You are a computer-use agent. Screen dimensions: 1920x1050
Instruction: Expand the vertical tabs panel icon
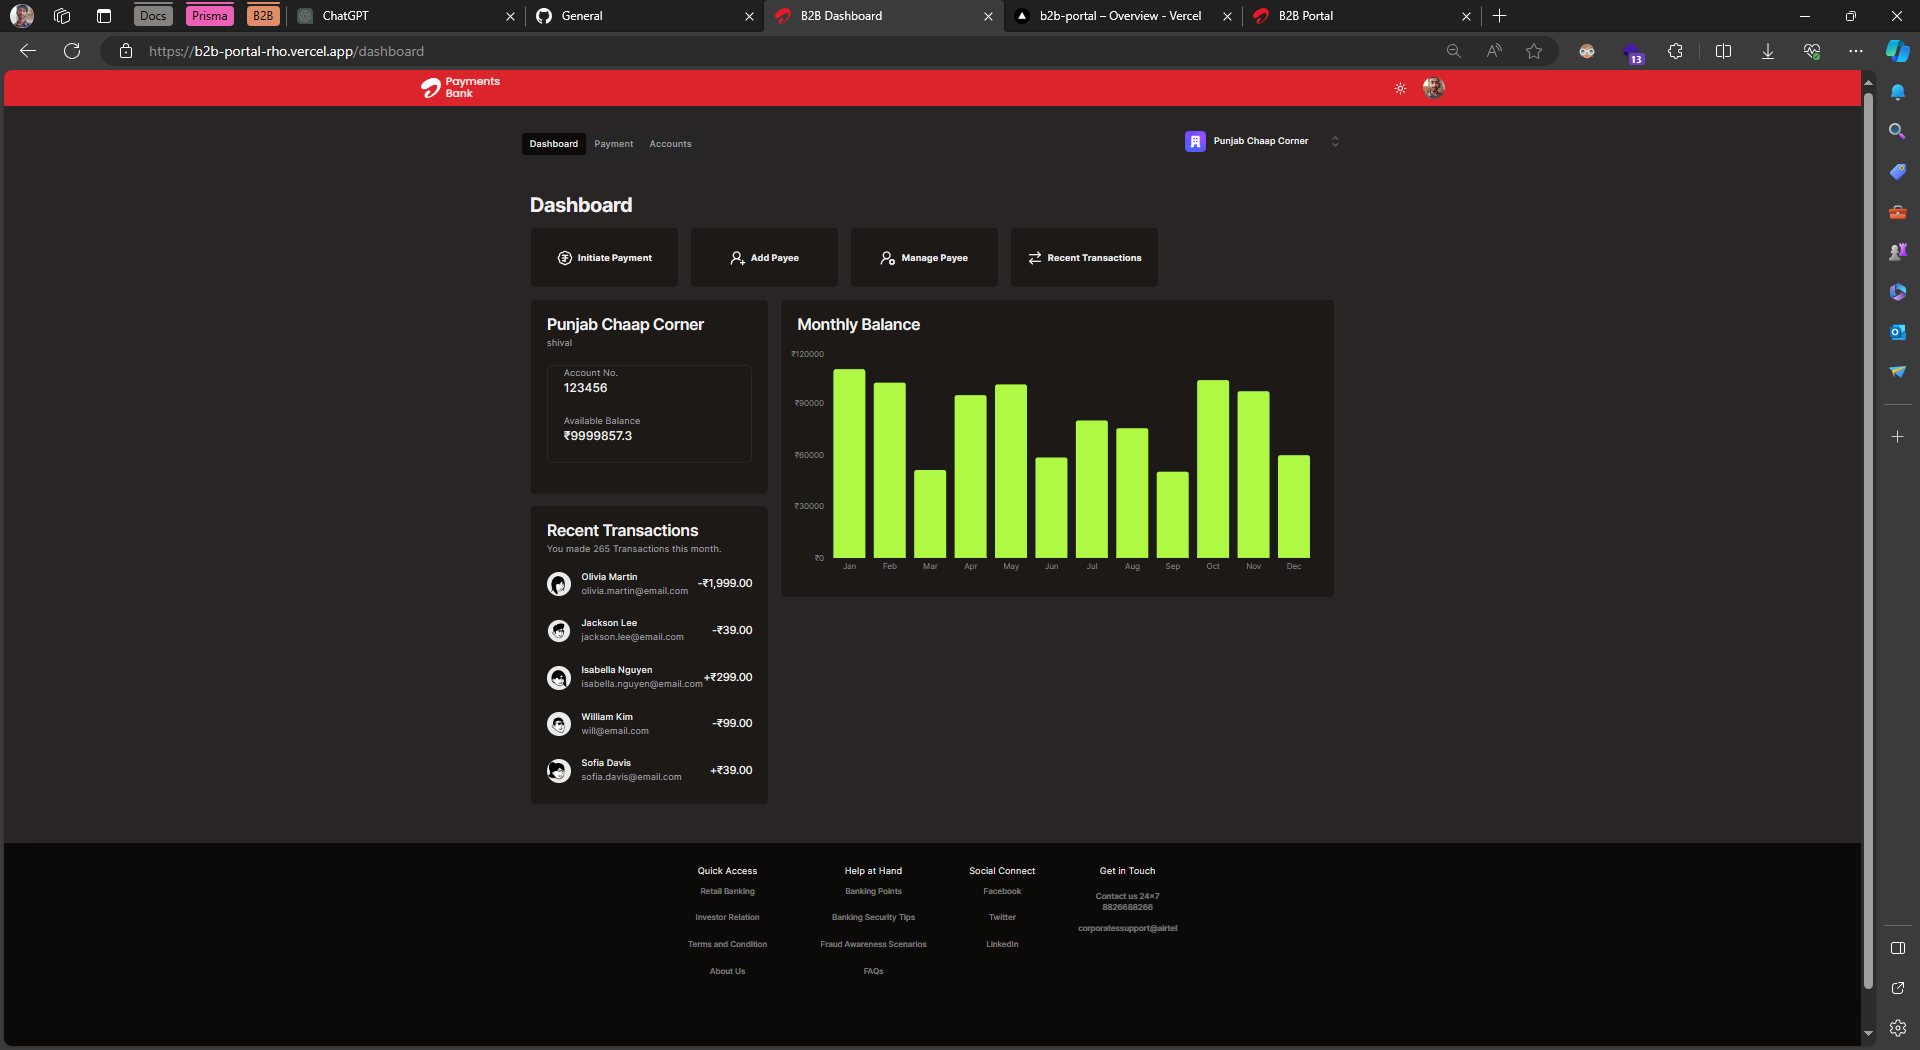[103, 16]
